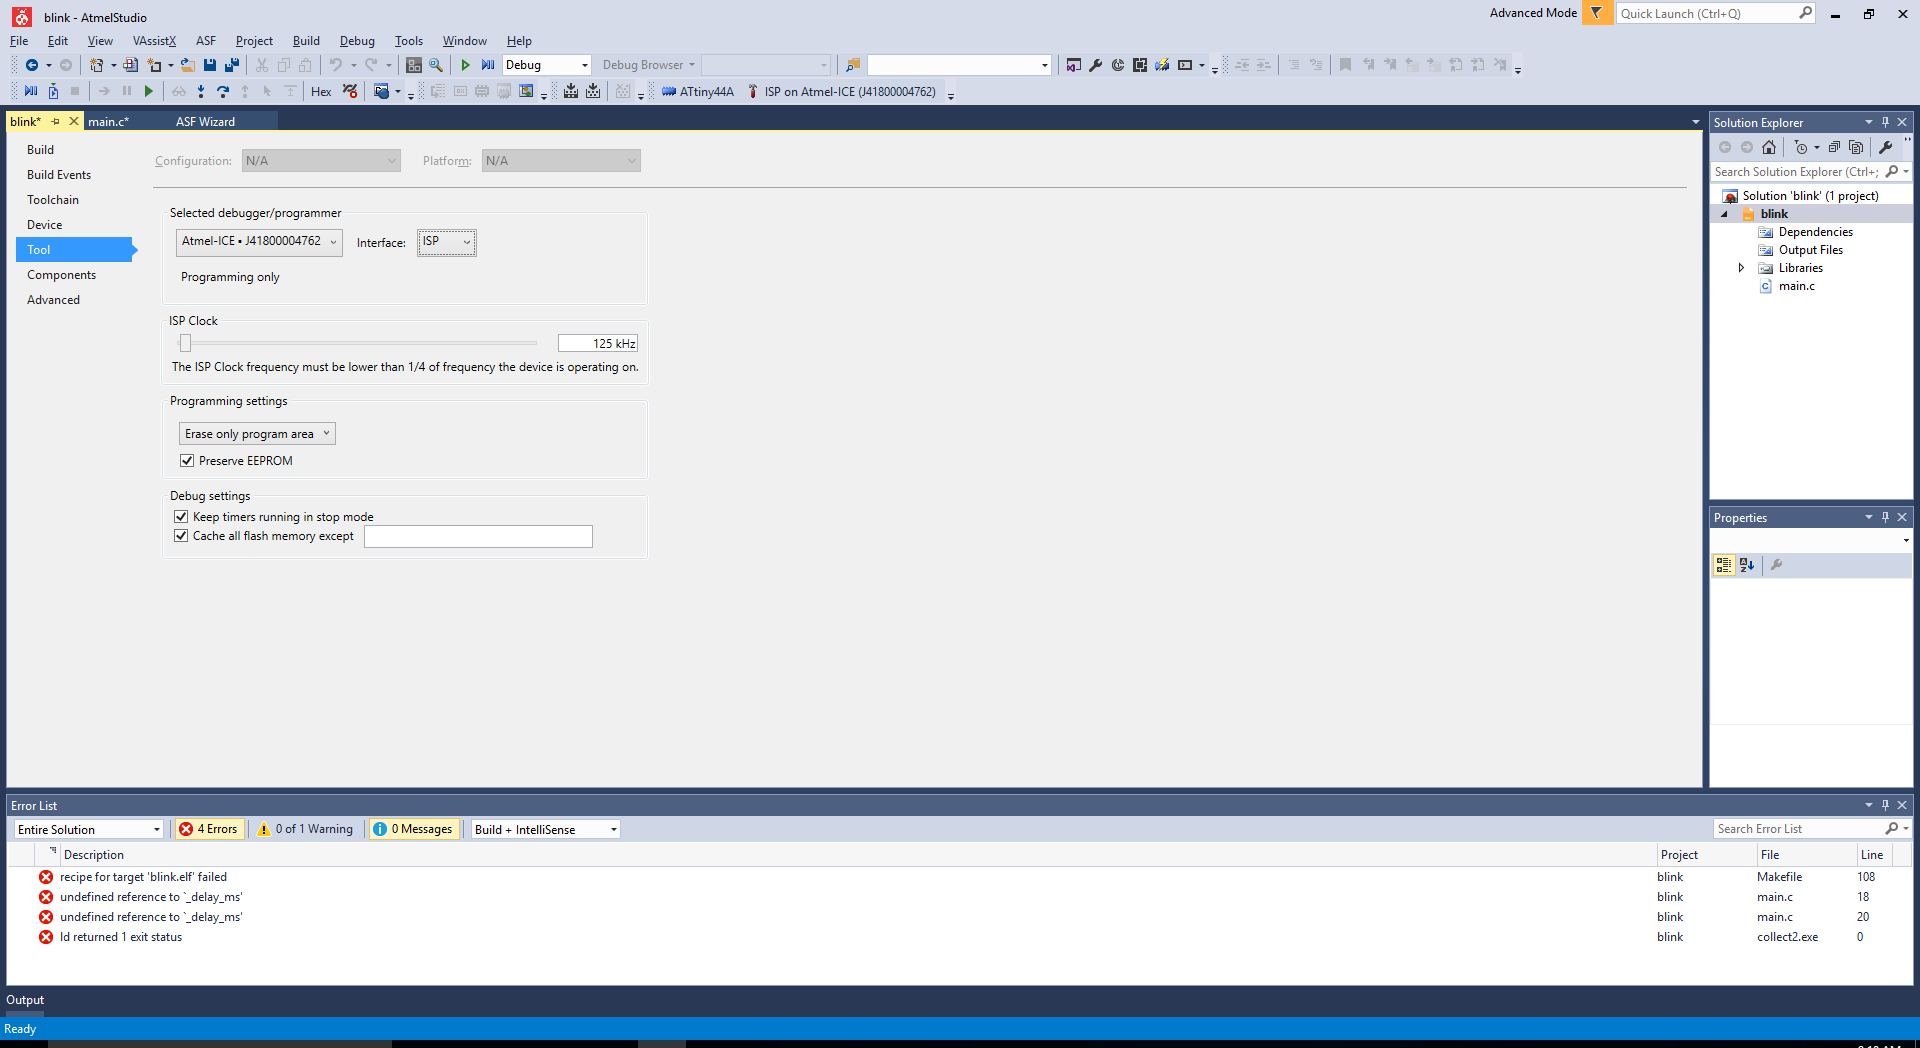This screenshot has width=1920, height=1048.
Task: Click the ISP Clock slider handle
Action: pos(185,343)
